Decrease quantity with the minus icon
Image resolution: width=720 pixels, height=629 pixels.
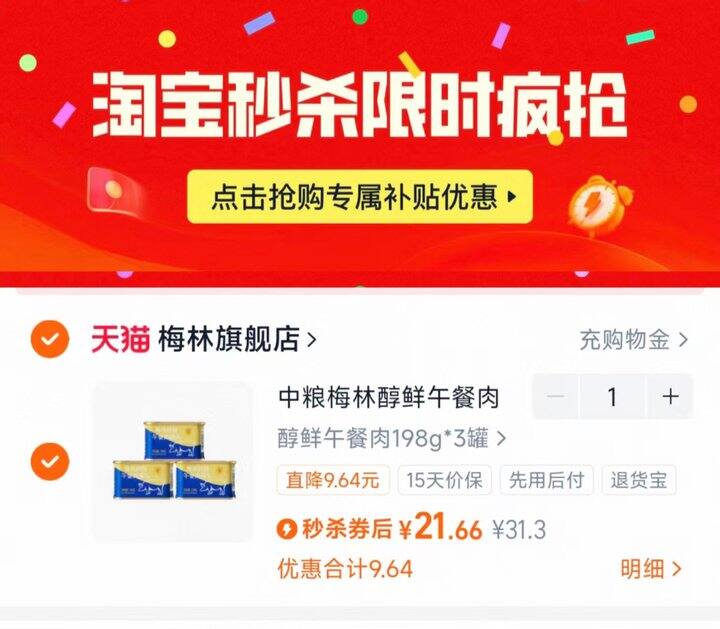(x=556, y=396)
